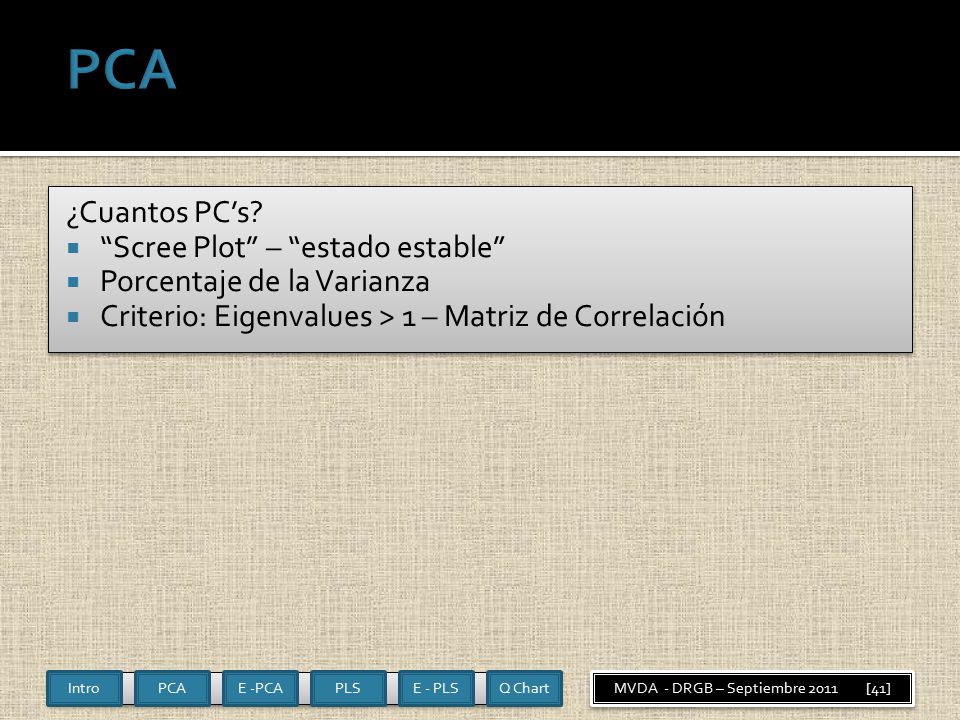Open the E - PLS section button
Viewport: 960px width, 720px height.
pos(436,688)
